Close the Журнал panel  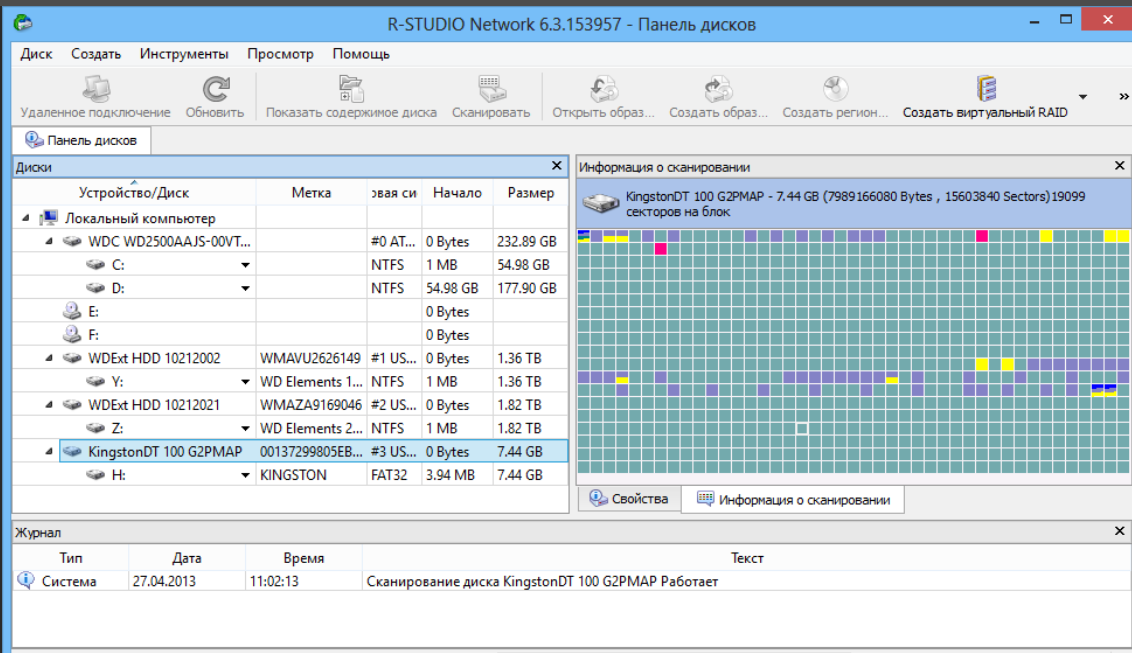[1120, 531]
